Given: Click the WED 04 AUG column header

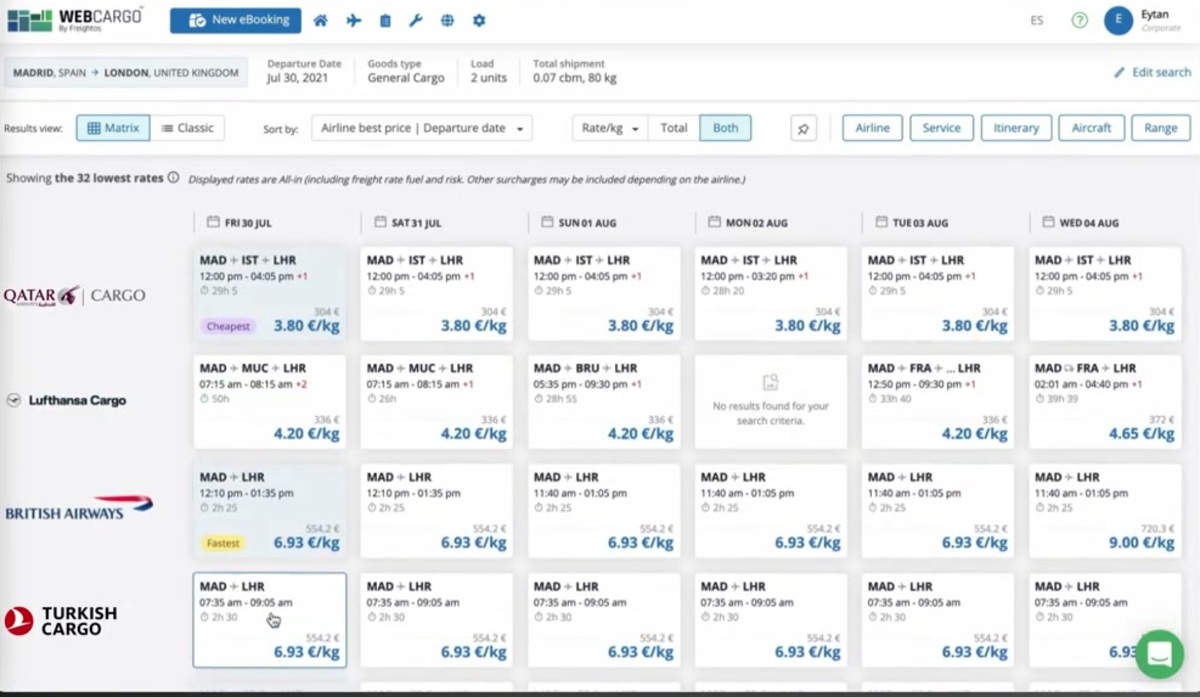Looking at the screenshot, I should point(1081,222).
